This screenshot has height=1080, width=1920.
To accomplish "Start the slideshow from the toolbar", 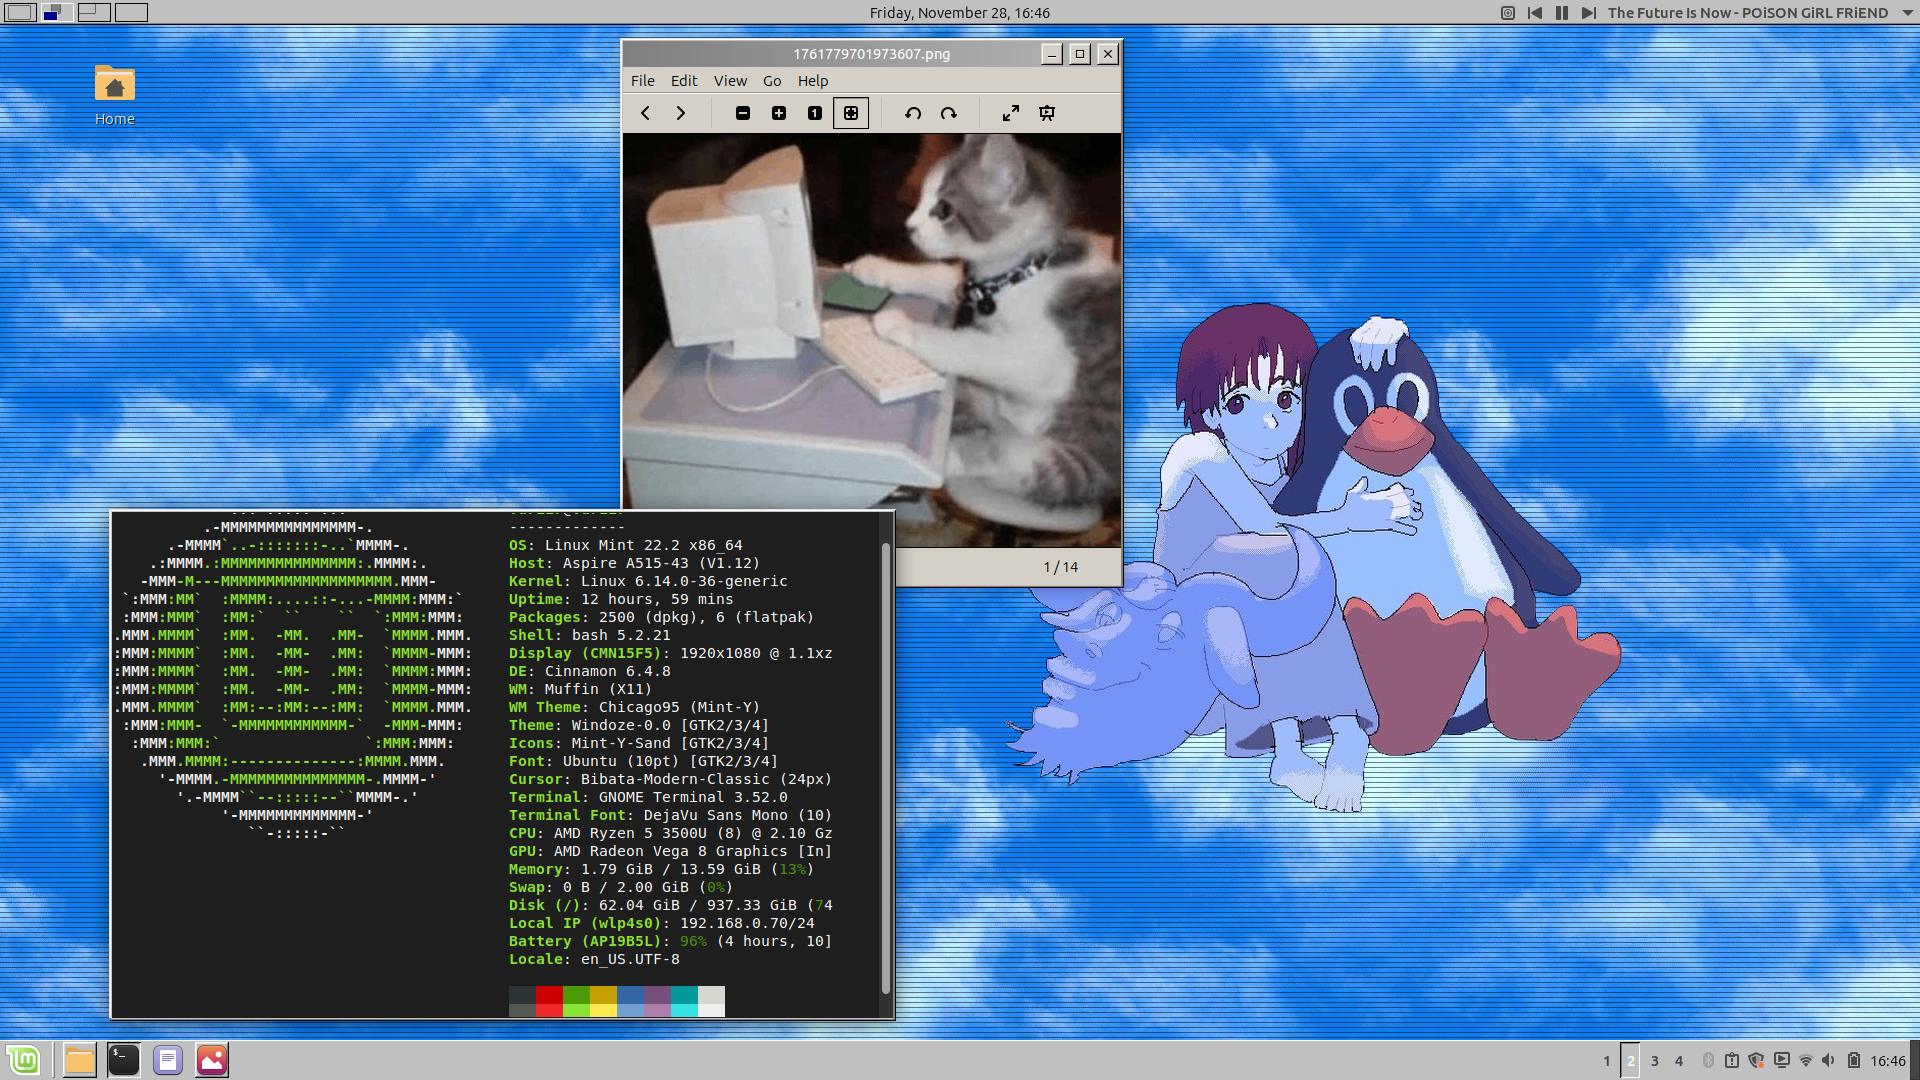I will point(1047,113).
